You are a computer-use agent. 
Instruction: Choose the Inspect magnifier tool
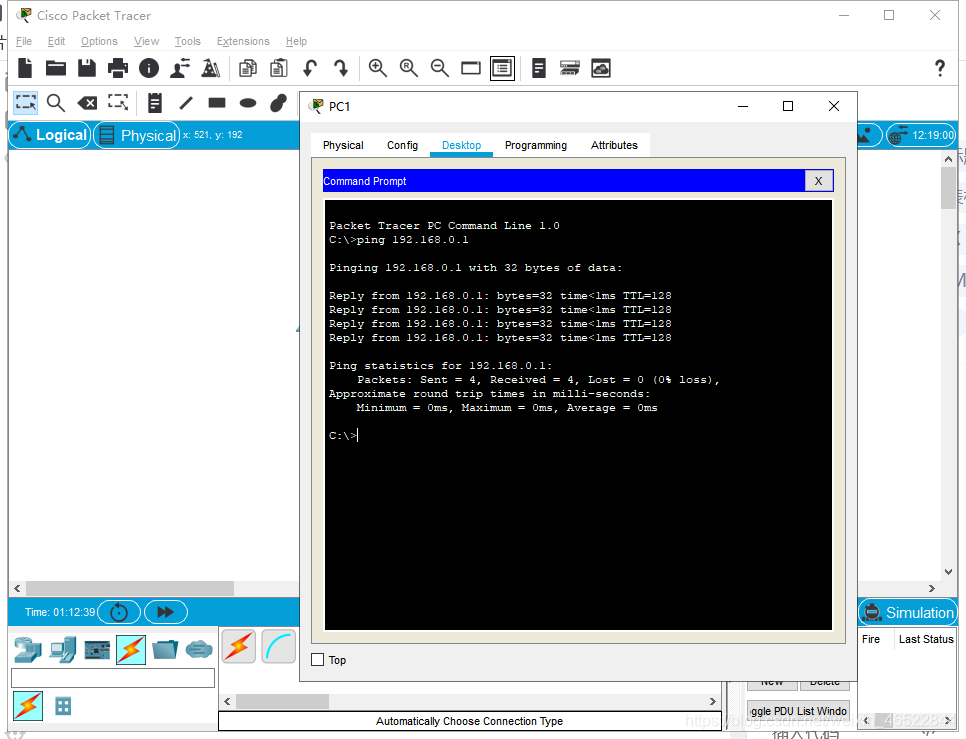click(56, 103)
